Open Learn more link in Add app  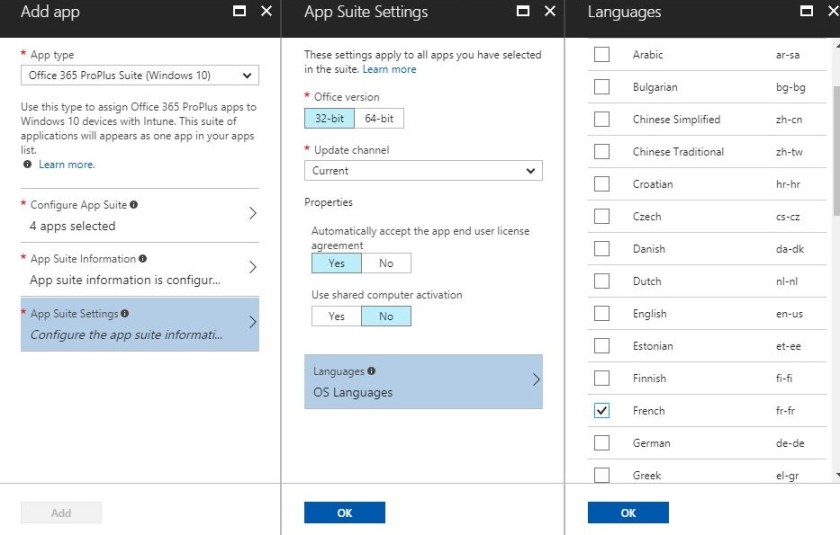[66, 164]
